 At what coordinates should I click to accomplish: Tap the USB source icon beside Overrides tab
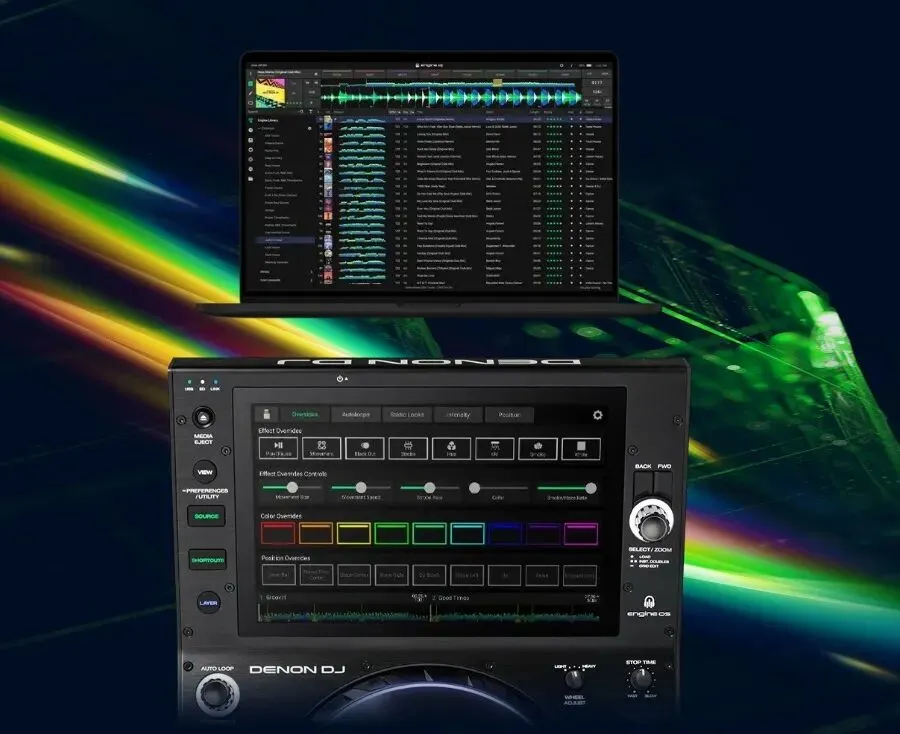pyautogui.click(x=266, y=414)
